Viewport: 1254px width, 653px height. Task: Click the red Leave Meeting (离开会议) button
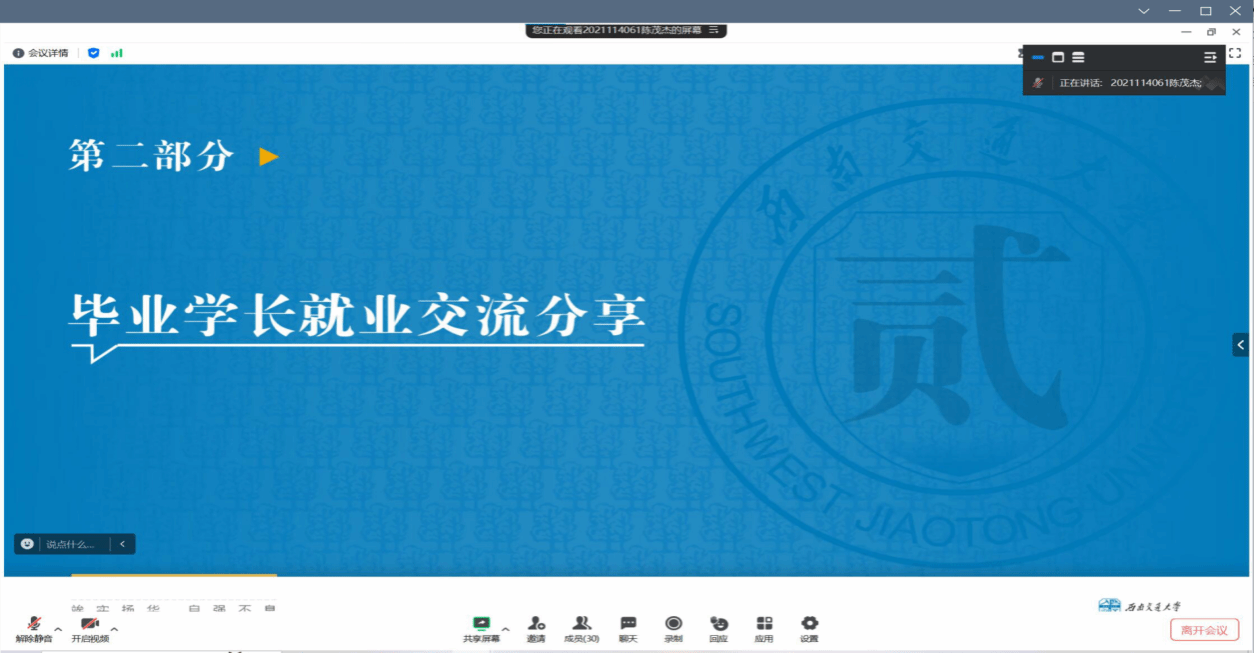click(x=1204, y=630)
